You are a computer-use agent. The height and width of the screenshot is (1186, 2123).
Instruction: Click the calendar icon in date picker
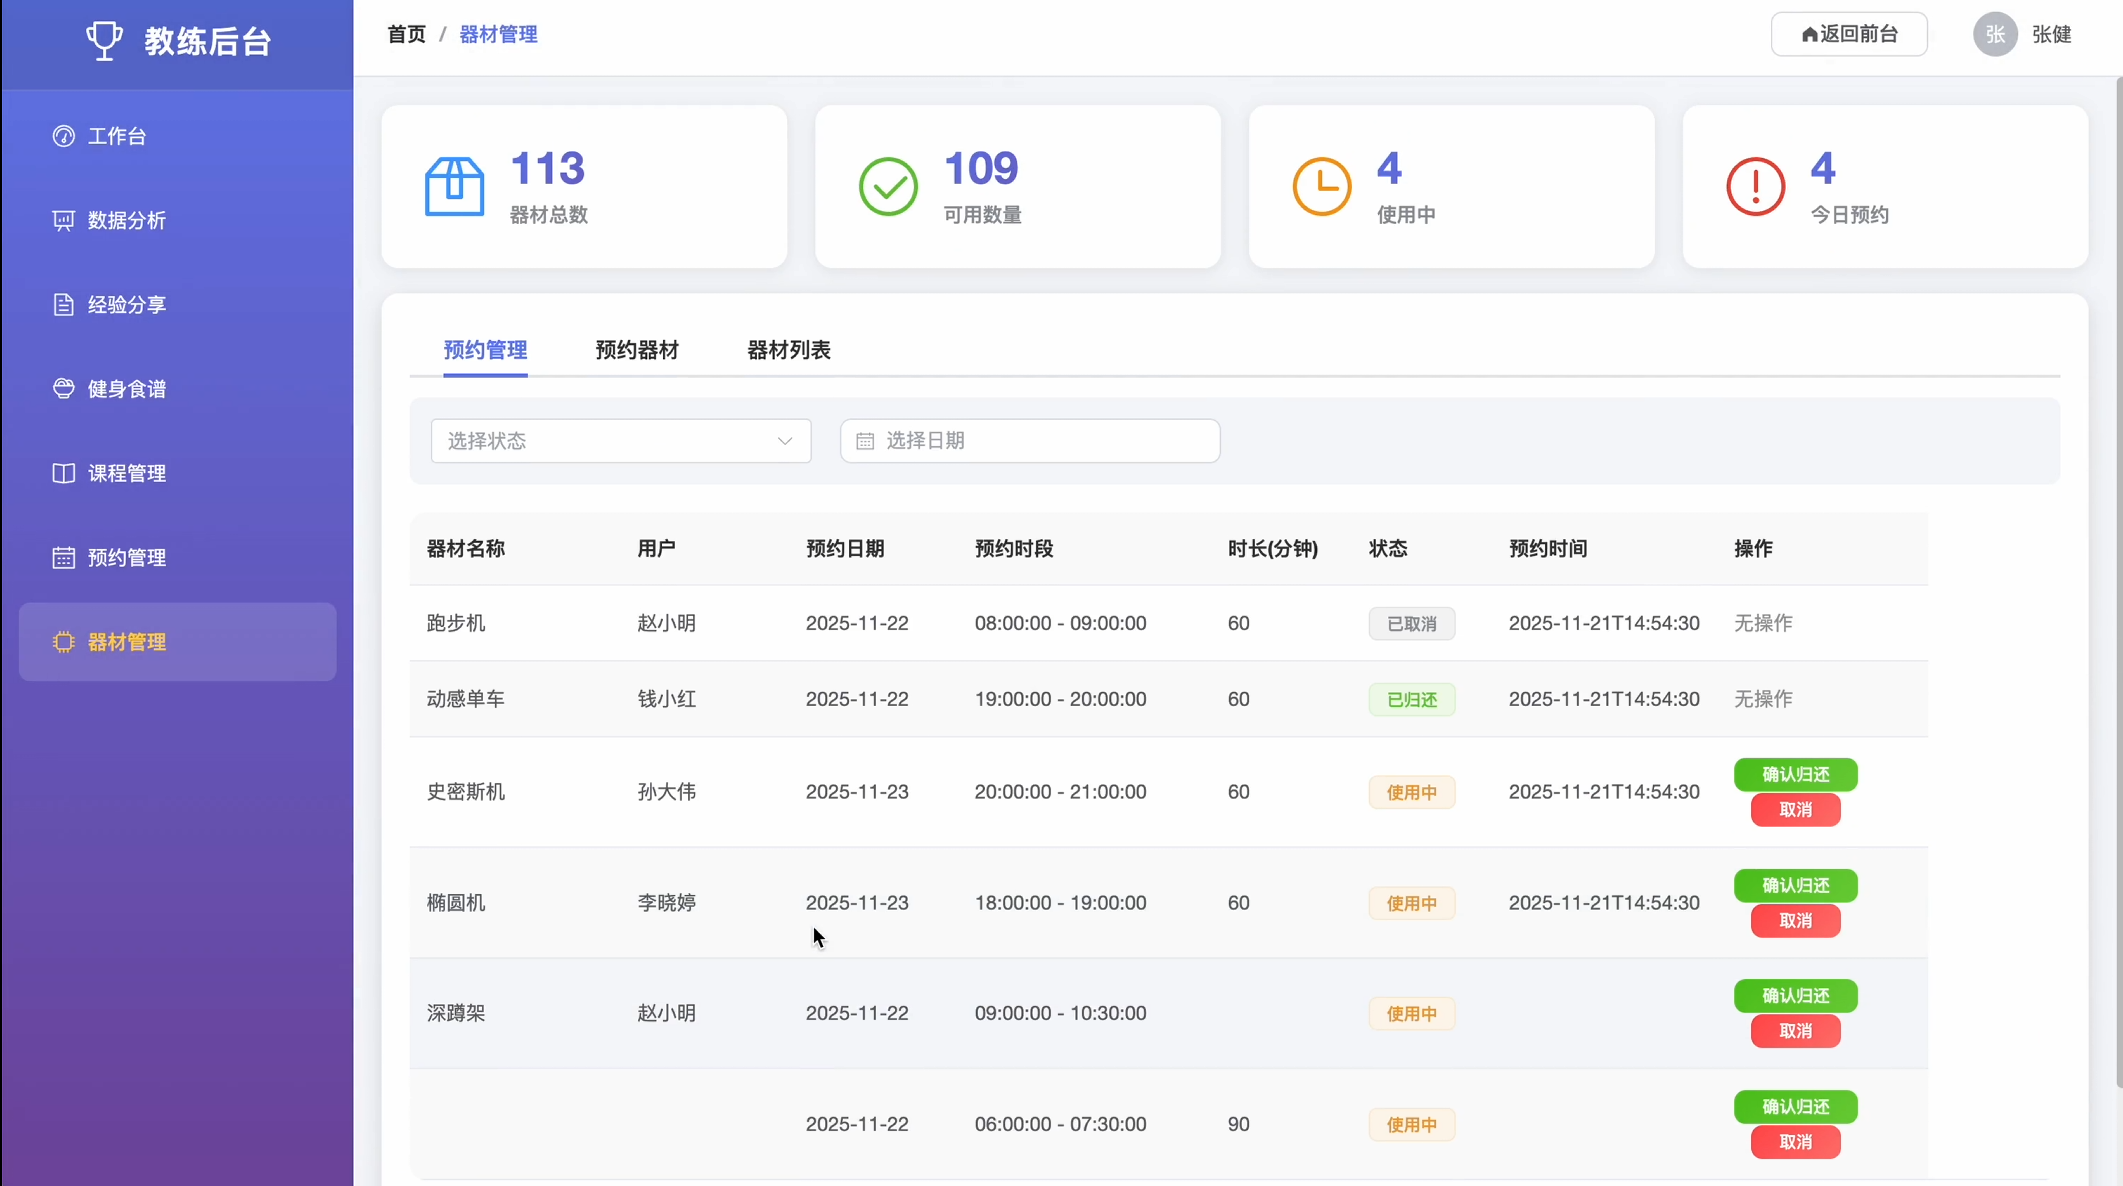865,441
